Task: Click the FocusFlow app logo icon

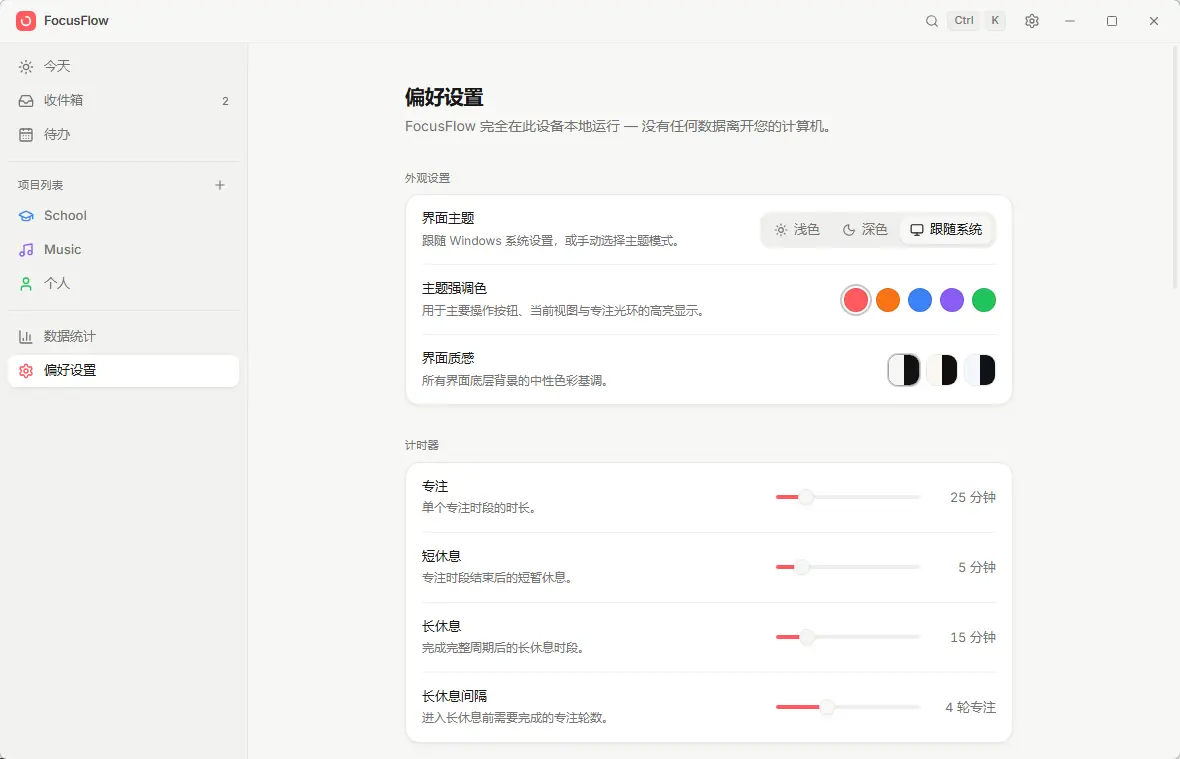Action: (26, 21)
